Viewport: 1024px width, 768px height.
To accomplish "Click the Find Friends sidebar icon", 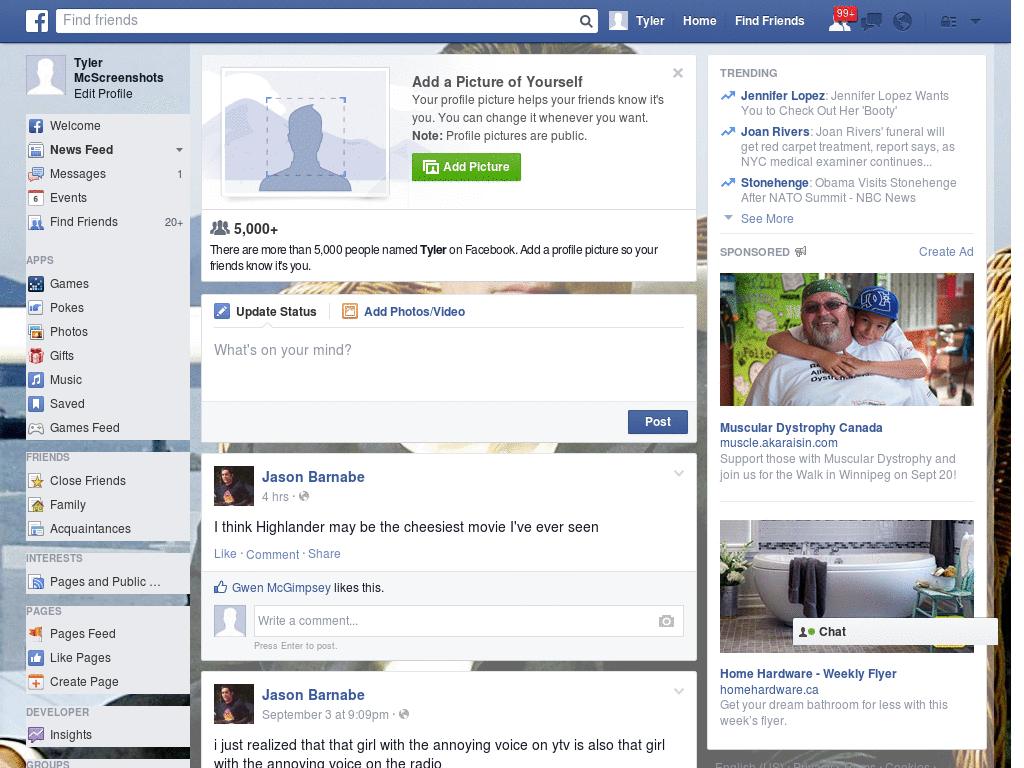I will click(x=36, y=222).
